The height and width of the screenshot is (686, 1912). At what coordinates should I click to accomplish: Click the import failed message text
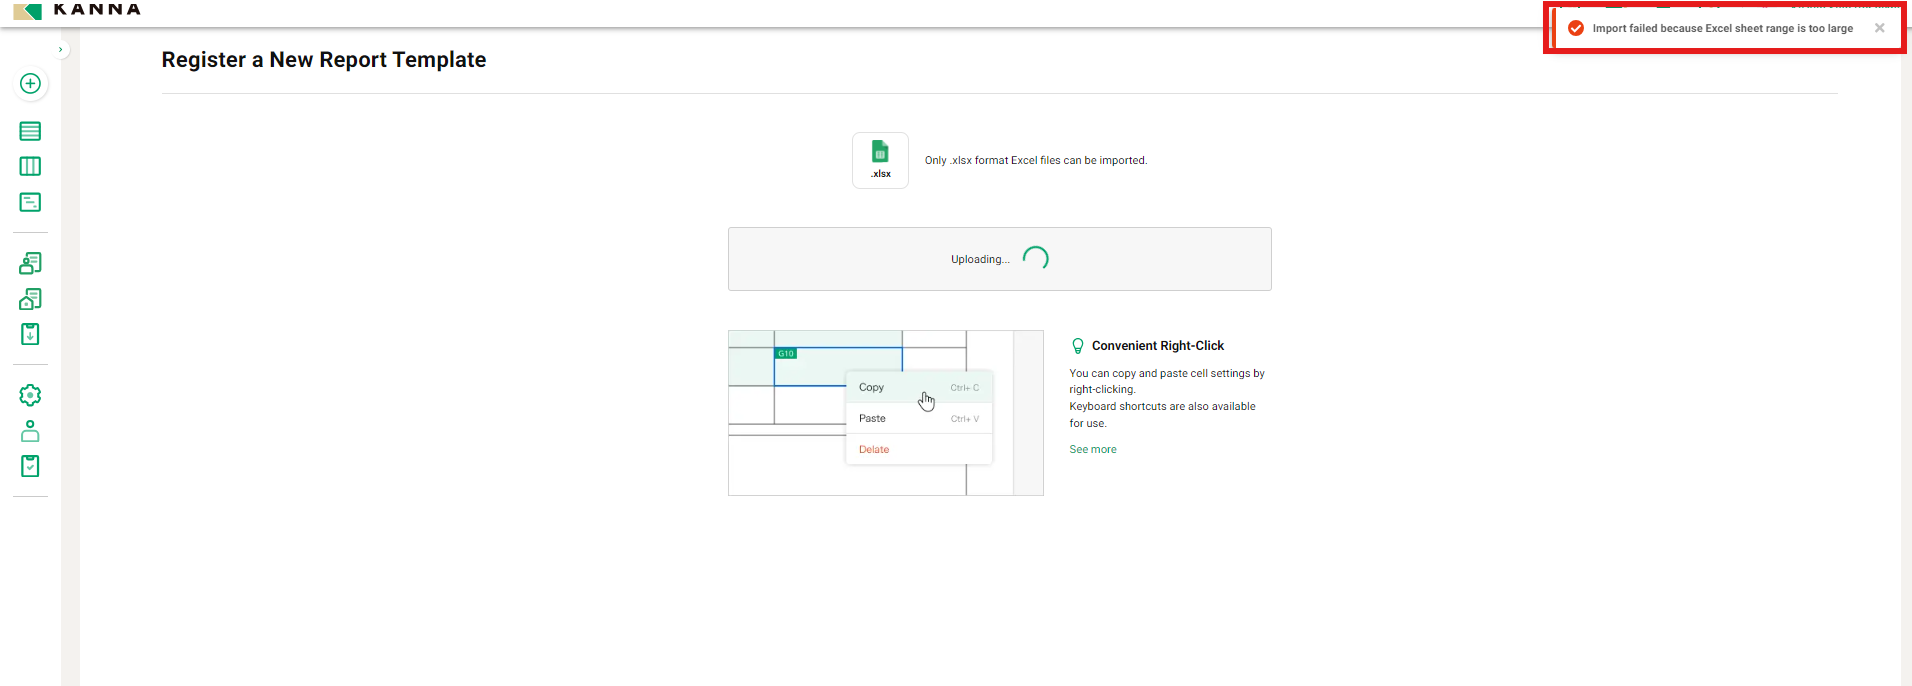1722,28
